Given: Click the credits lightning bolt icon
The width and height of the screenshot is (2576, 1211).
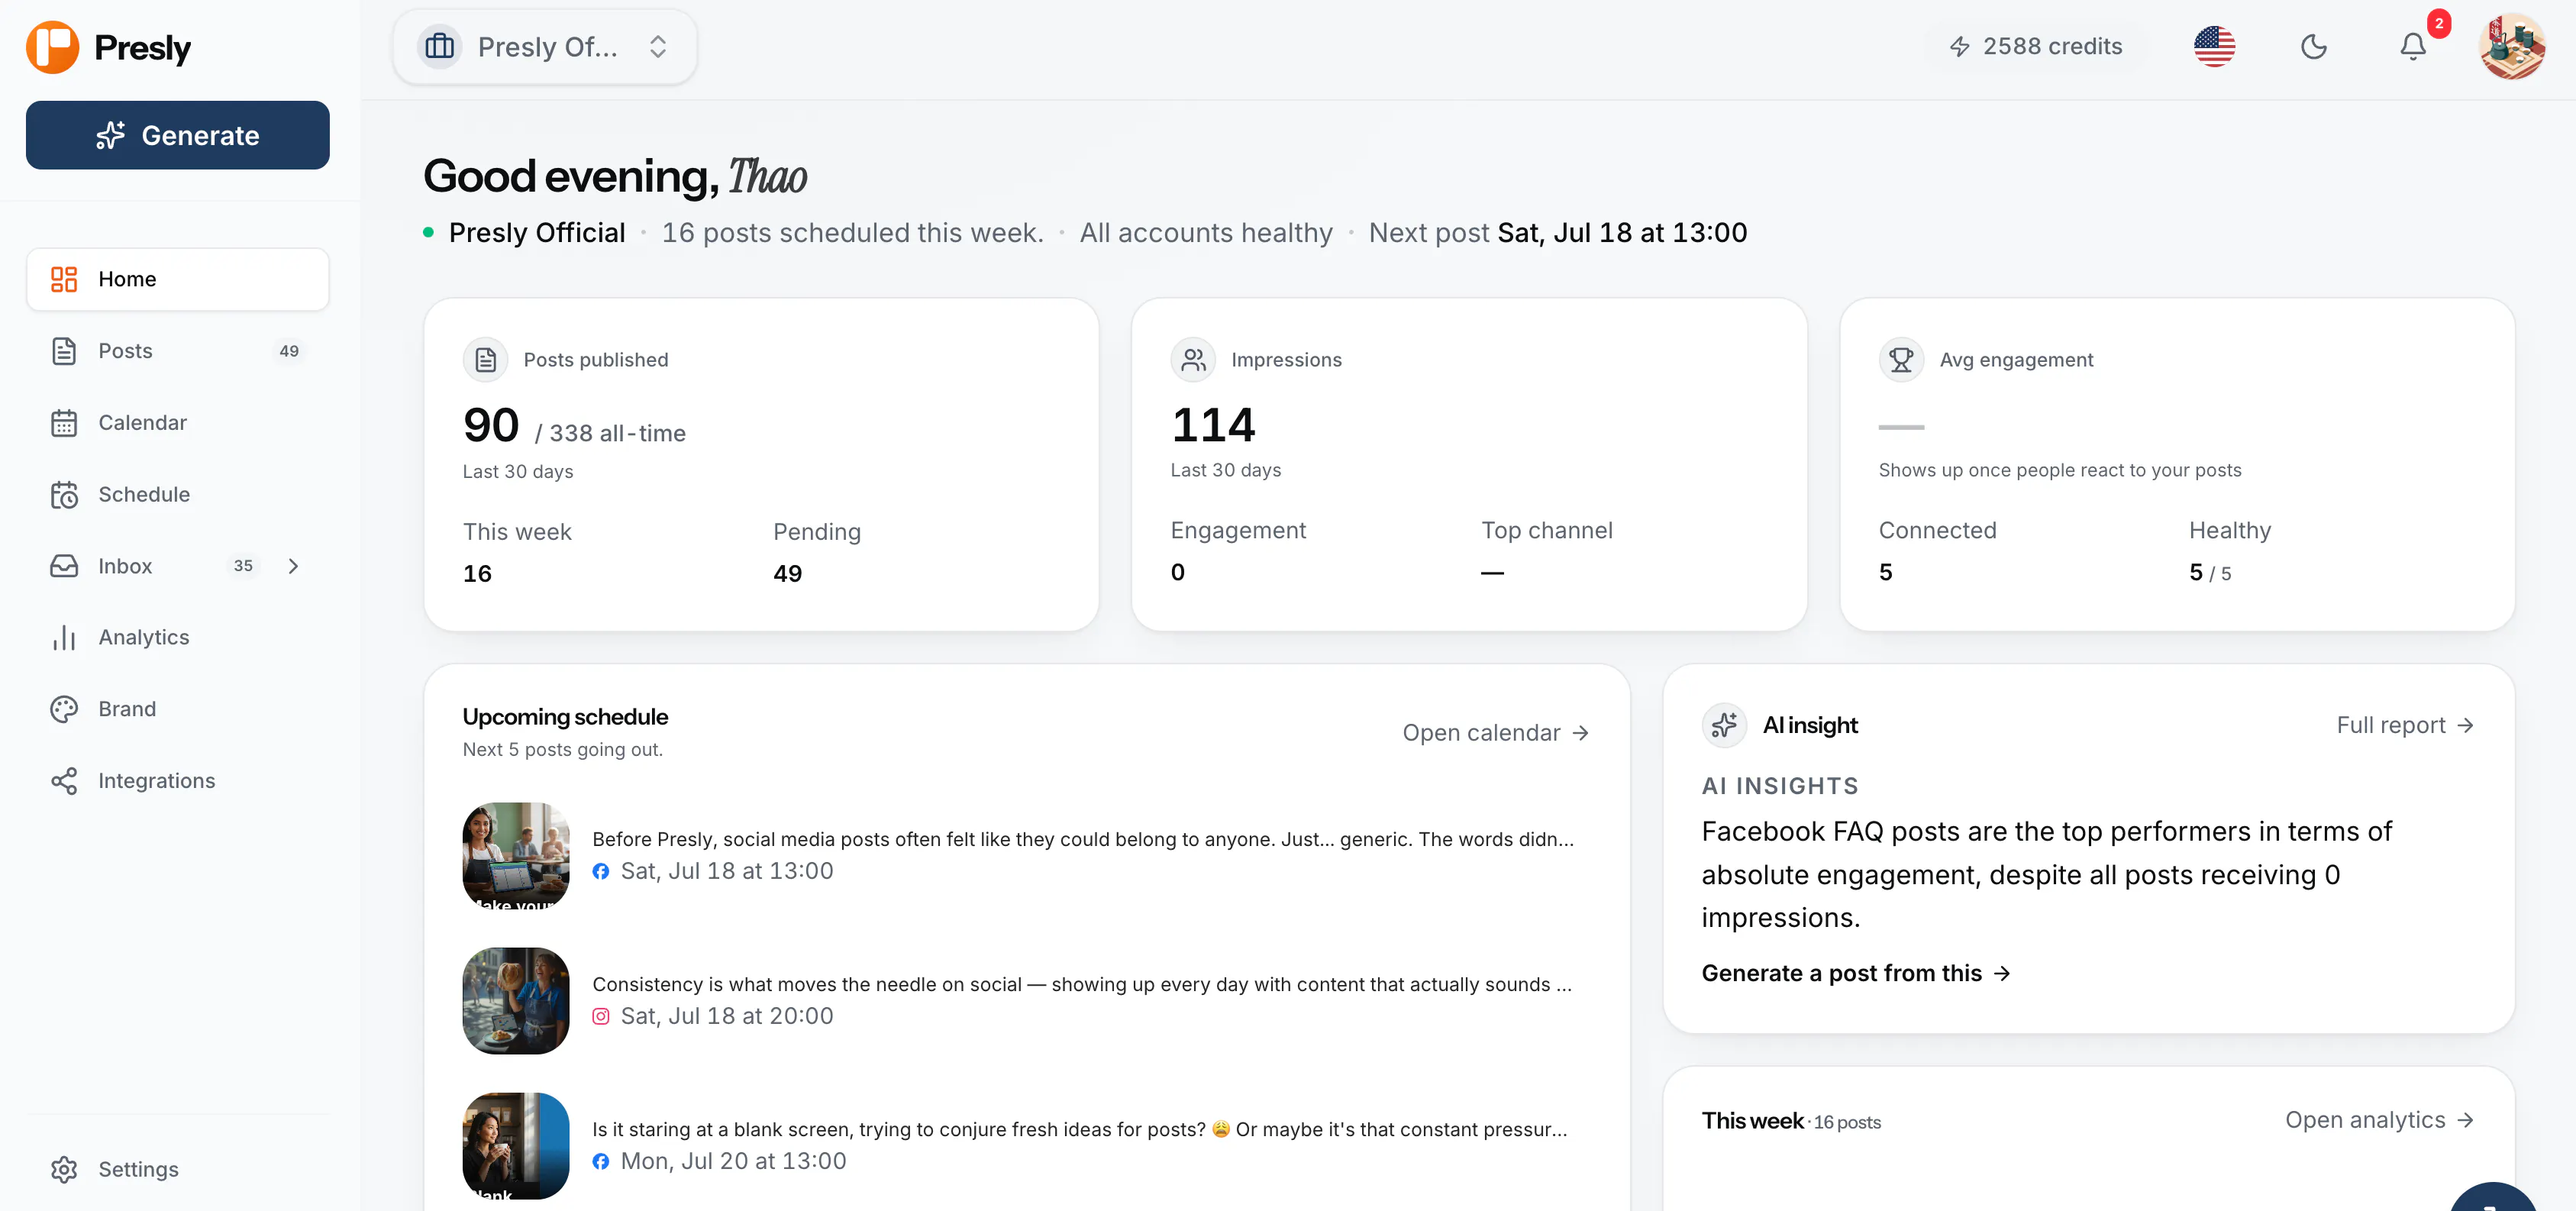Looking at the screenshot, I should (x=1959, y=46).
